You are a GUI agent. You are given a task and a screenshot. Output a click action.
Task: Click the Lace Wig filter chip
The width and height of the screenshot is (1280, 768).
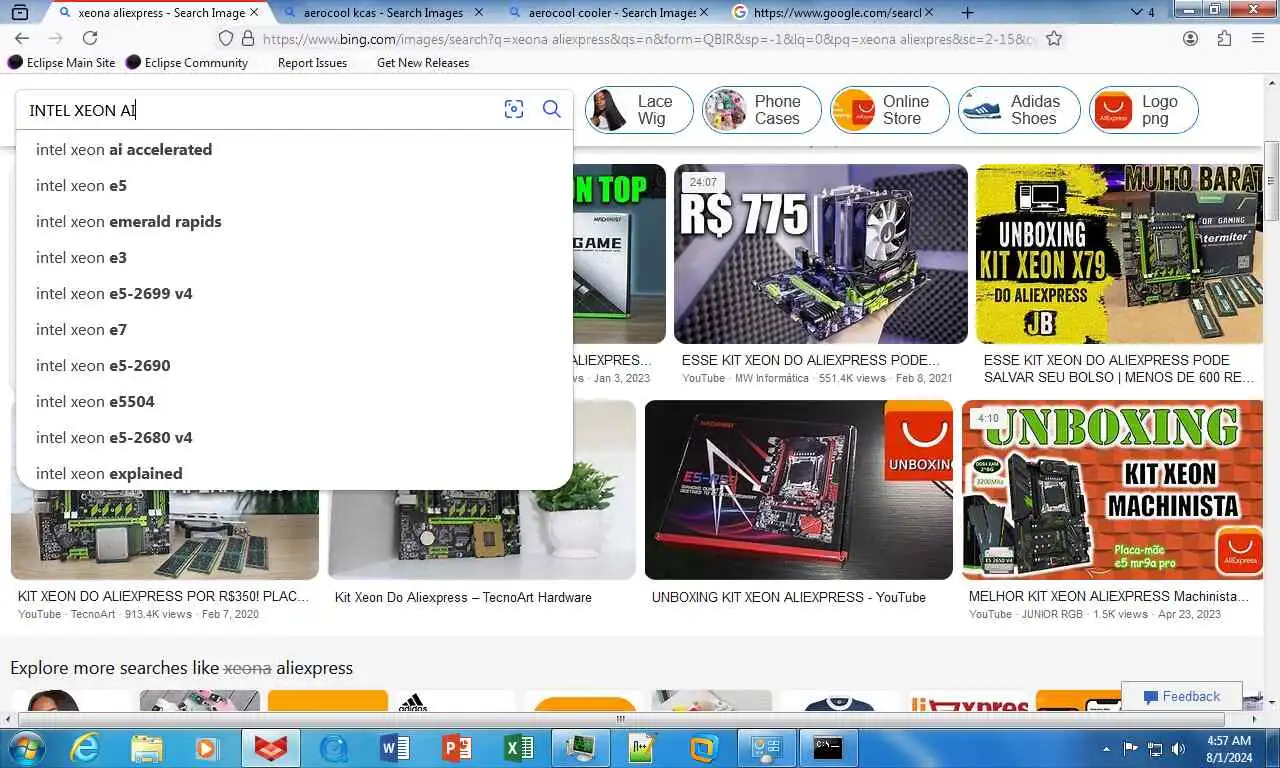639,110
